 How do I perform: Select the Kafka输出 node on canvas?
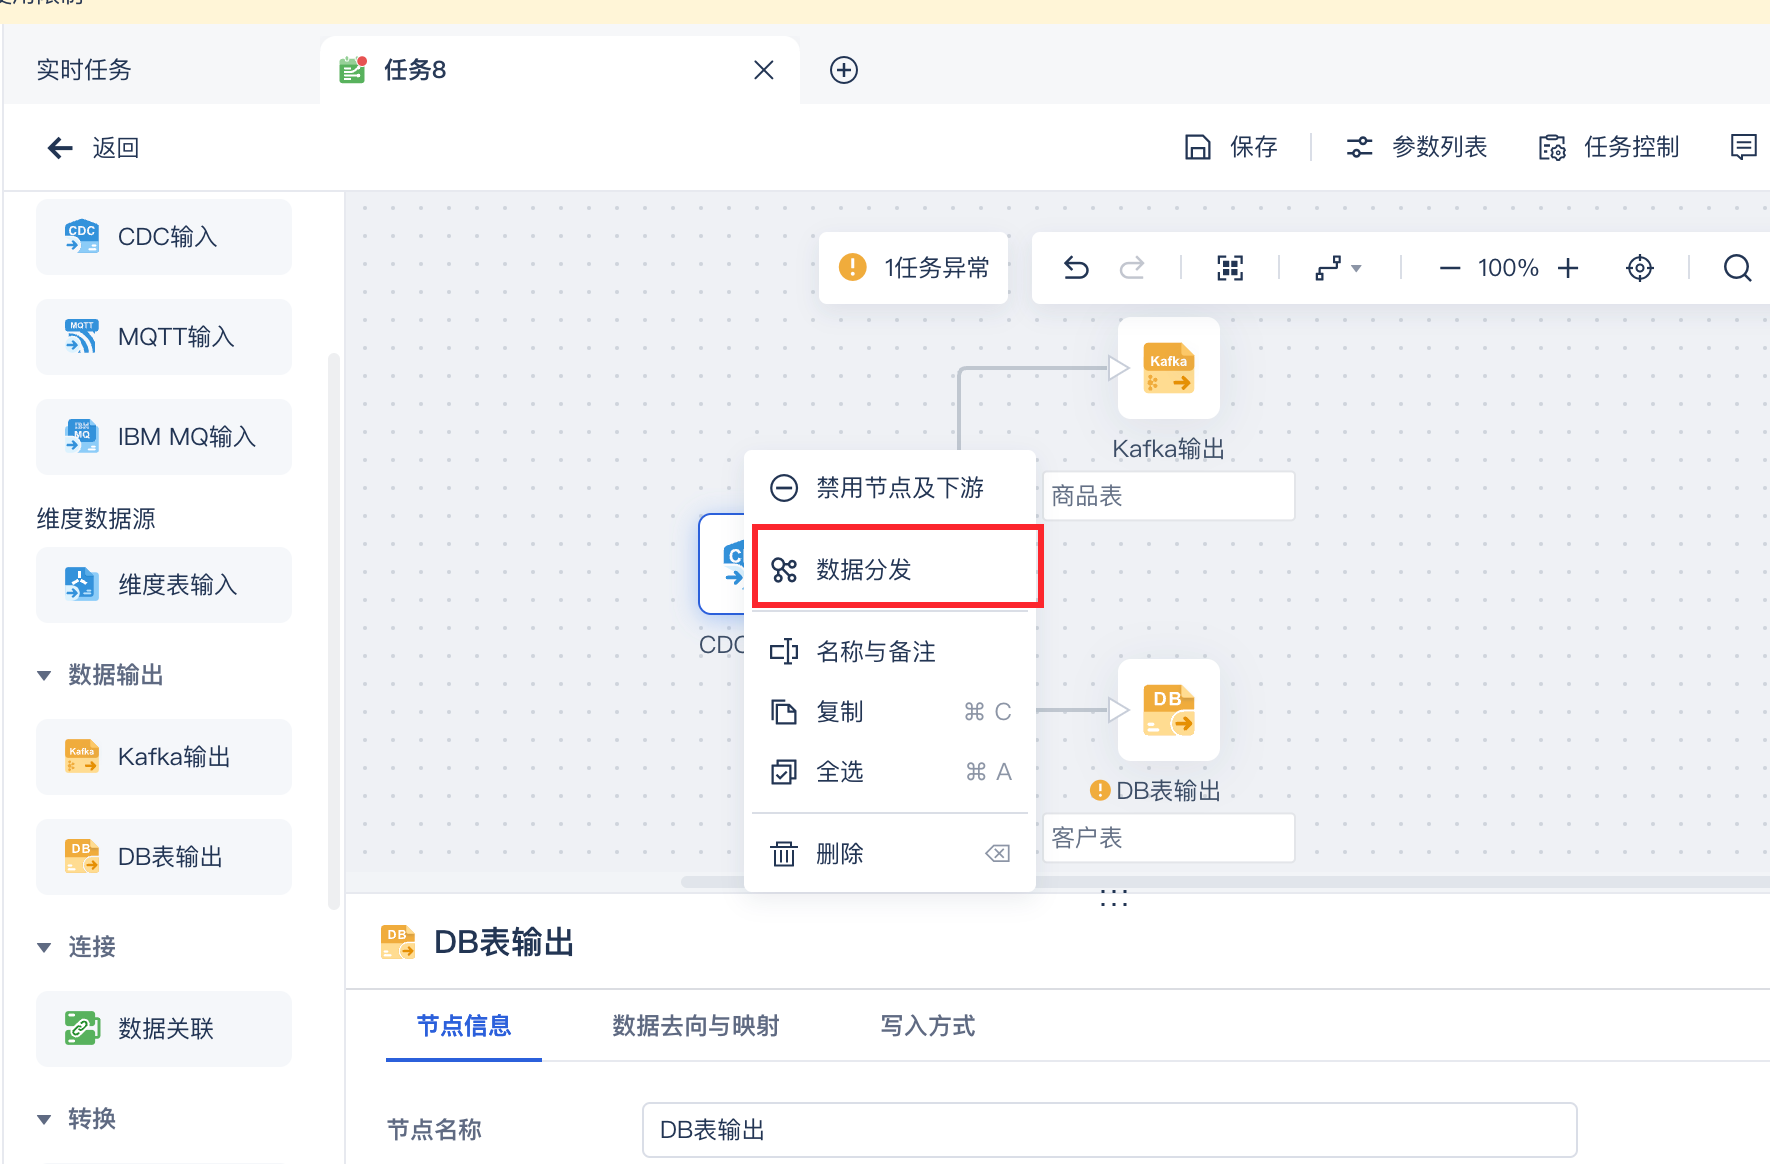(1168, 369)
